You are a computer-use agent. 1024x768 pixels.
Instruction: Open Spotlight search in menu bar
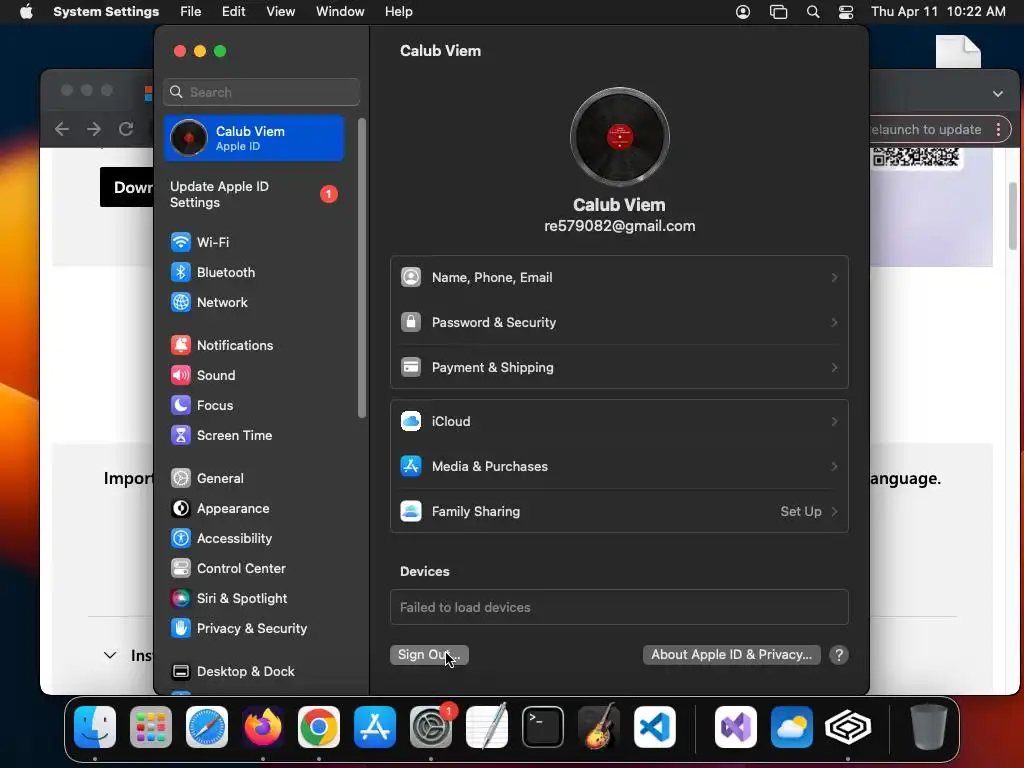813,12
